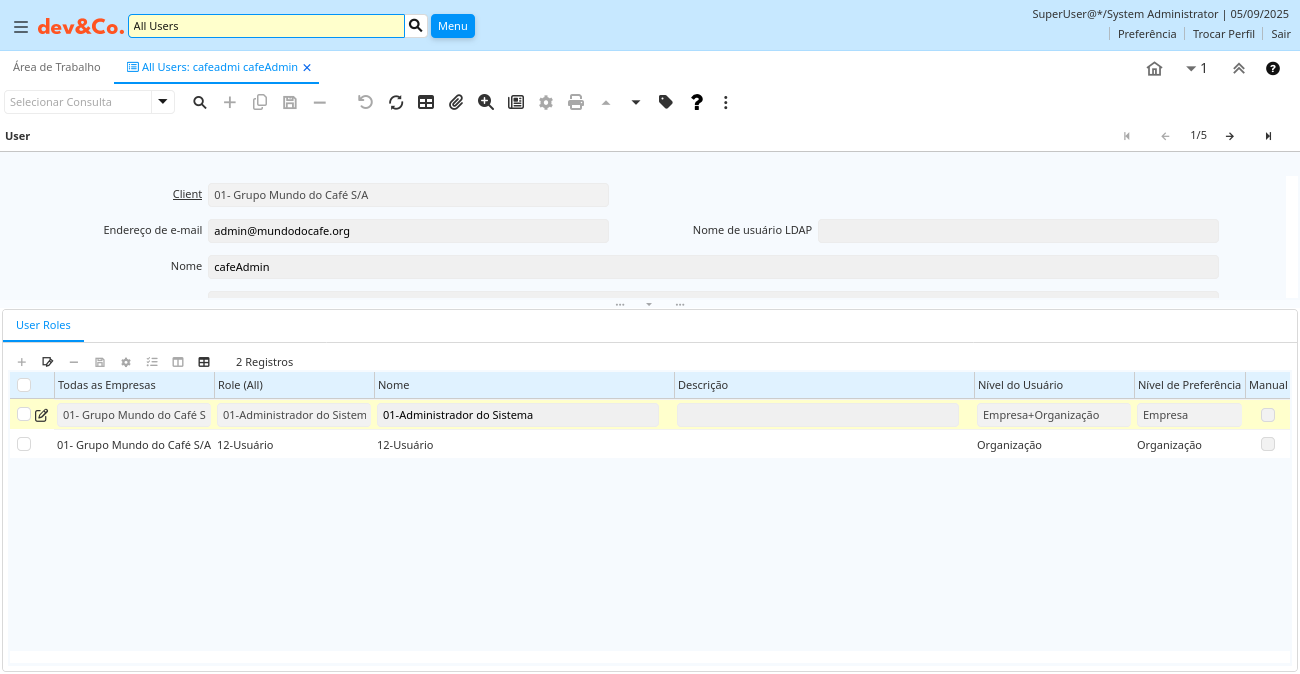Select the User Roles tab
Image resolution: width=1300 pixels, height=674 pixels.
pos(43,326)
